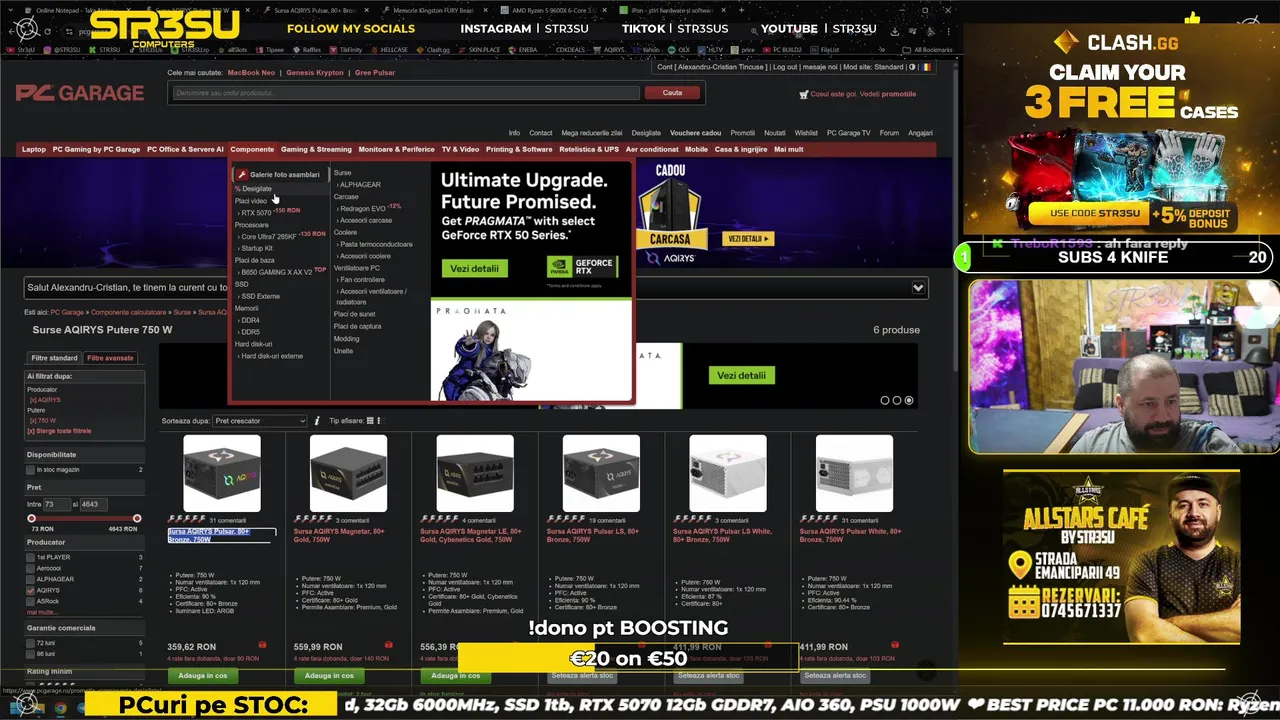Screen dimensions: 1280x720
Task: Expand the greeting bar chevron
Action: 918,288
